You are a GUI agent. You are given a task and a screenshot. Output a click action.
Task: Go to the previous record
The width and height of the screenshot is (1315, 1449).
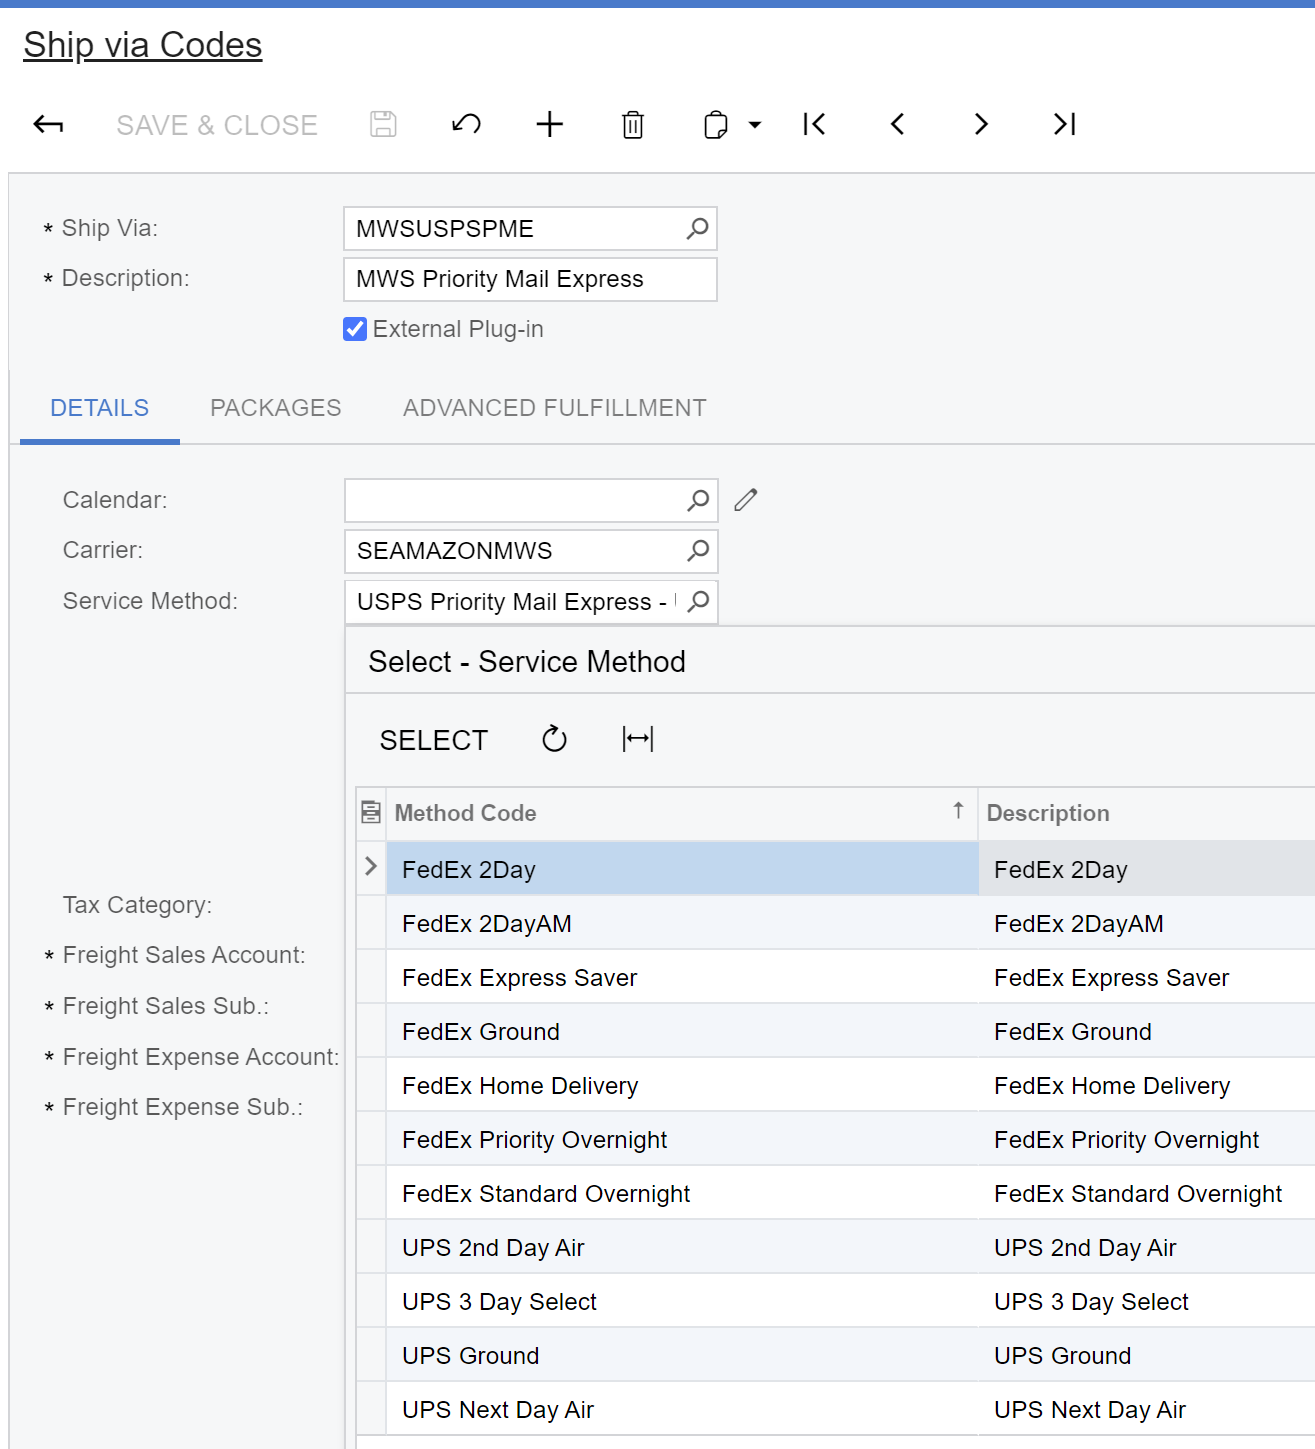(x=898, y=125)
